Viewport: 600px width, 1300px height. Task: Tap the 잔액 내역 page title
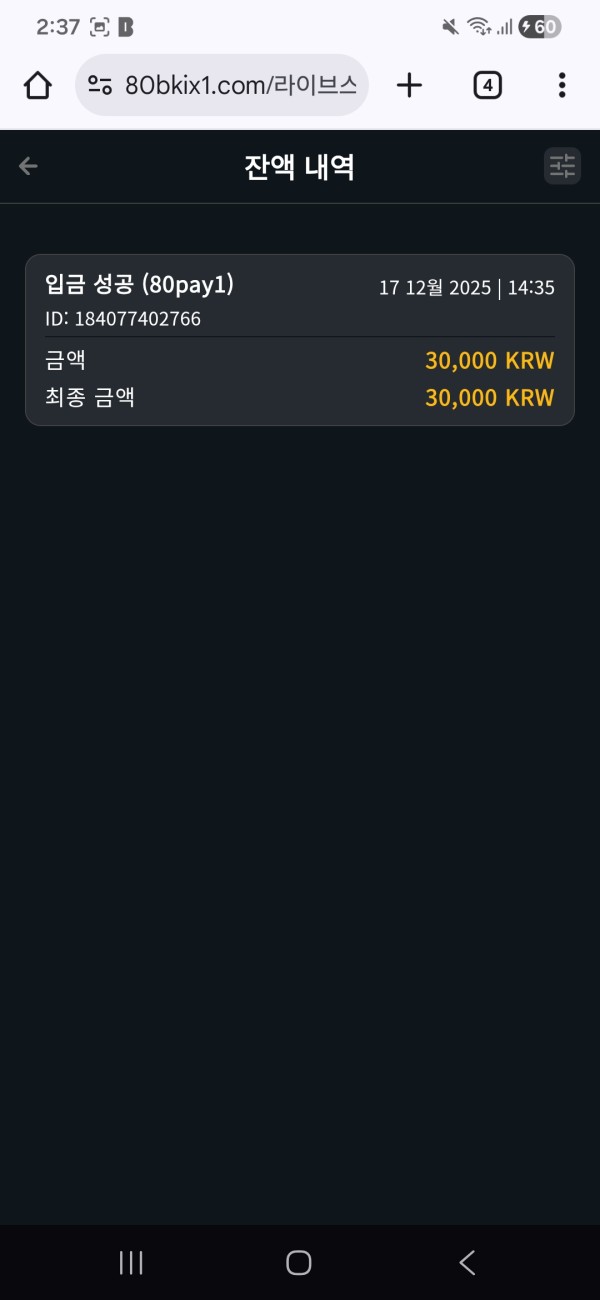pos(299,167)
